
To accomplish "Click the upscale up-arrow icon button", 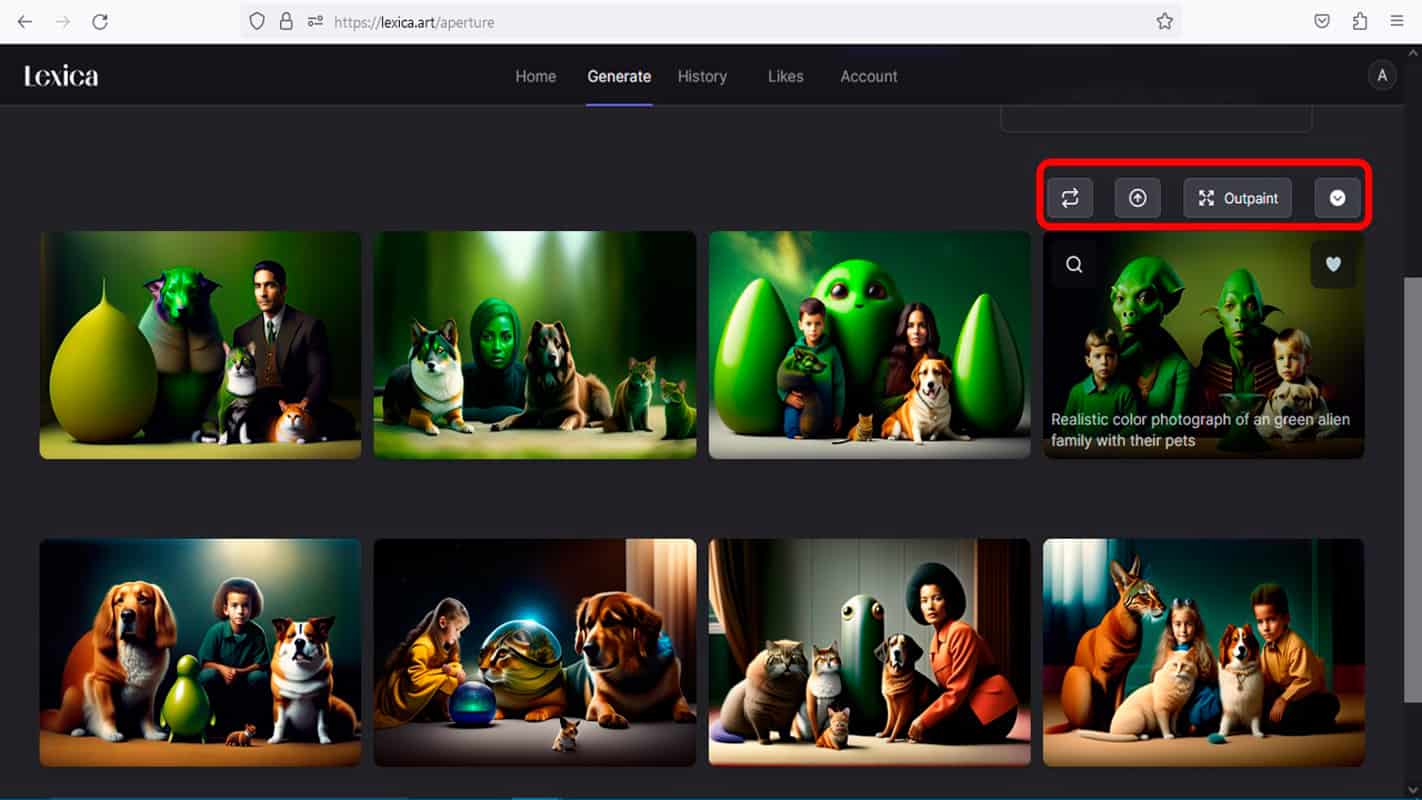I will [1138, 198].
